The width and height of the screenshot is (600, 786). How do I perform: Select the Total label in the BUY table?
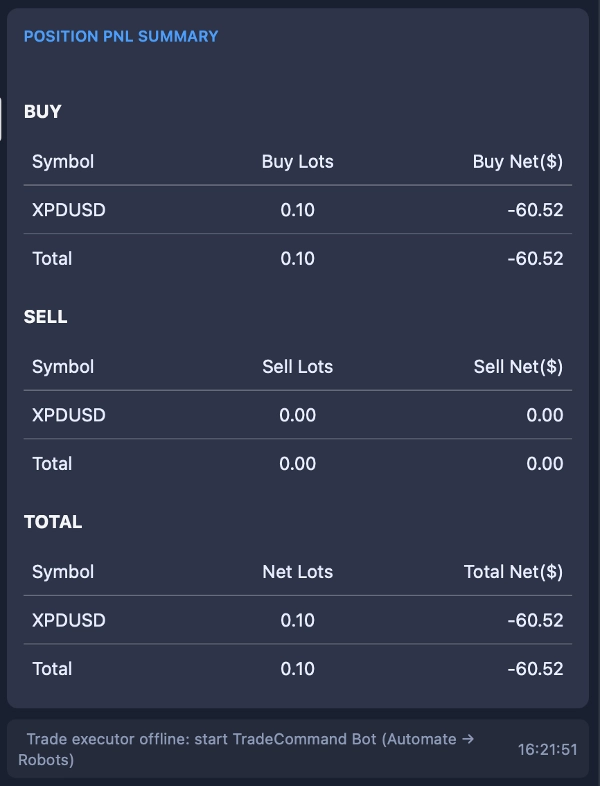52,258
